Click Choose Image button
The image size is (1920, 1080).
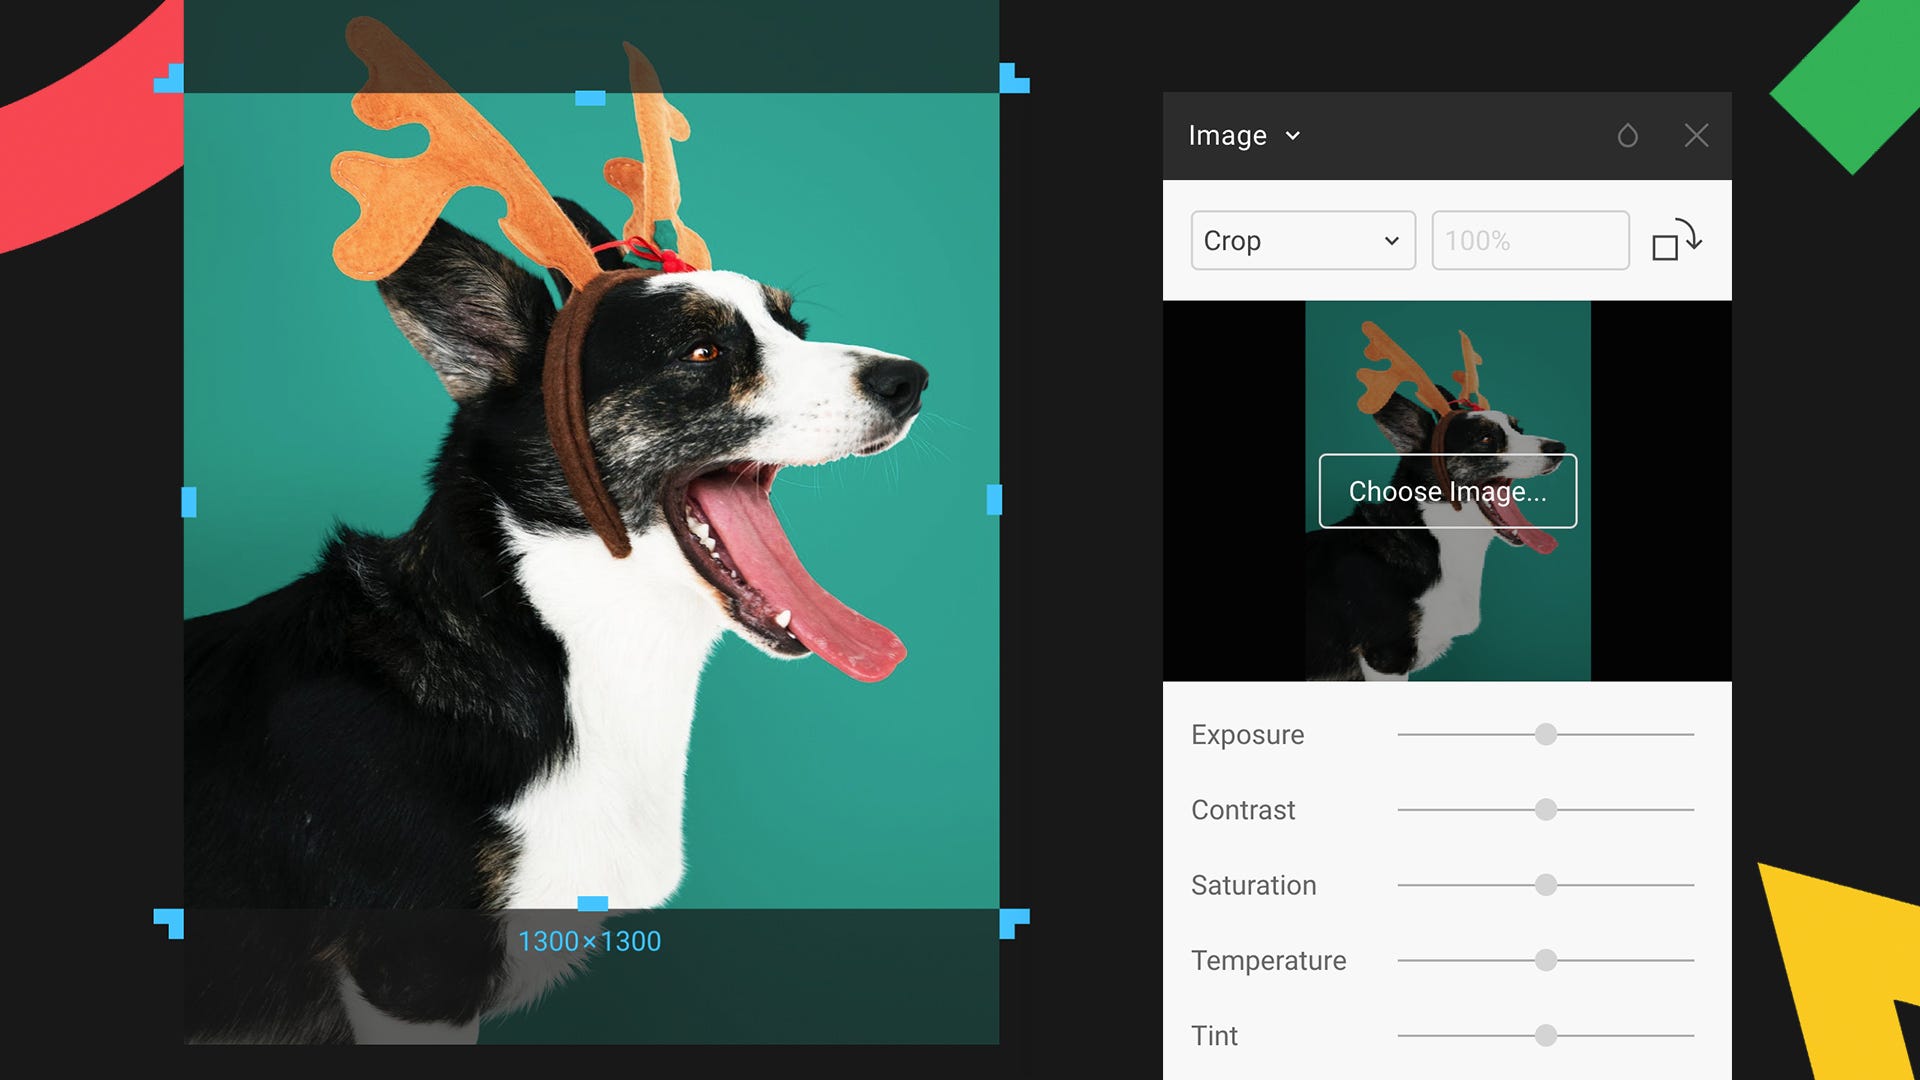coord(1447,492)
